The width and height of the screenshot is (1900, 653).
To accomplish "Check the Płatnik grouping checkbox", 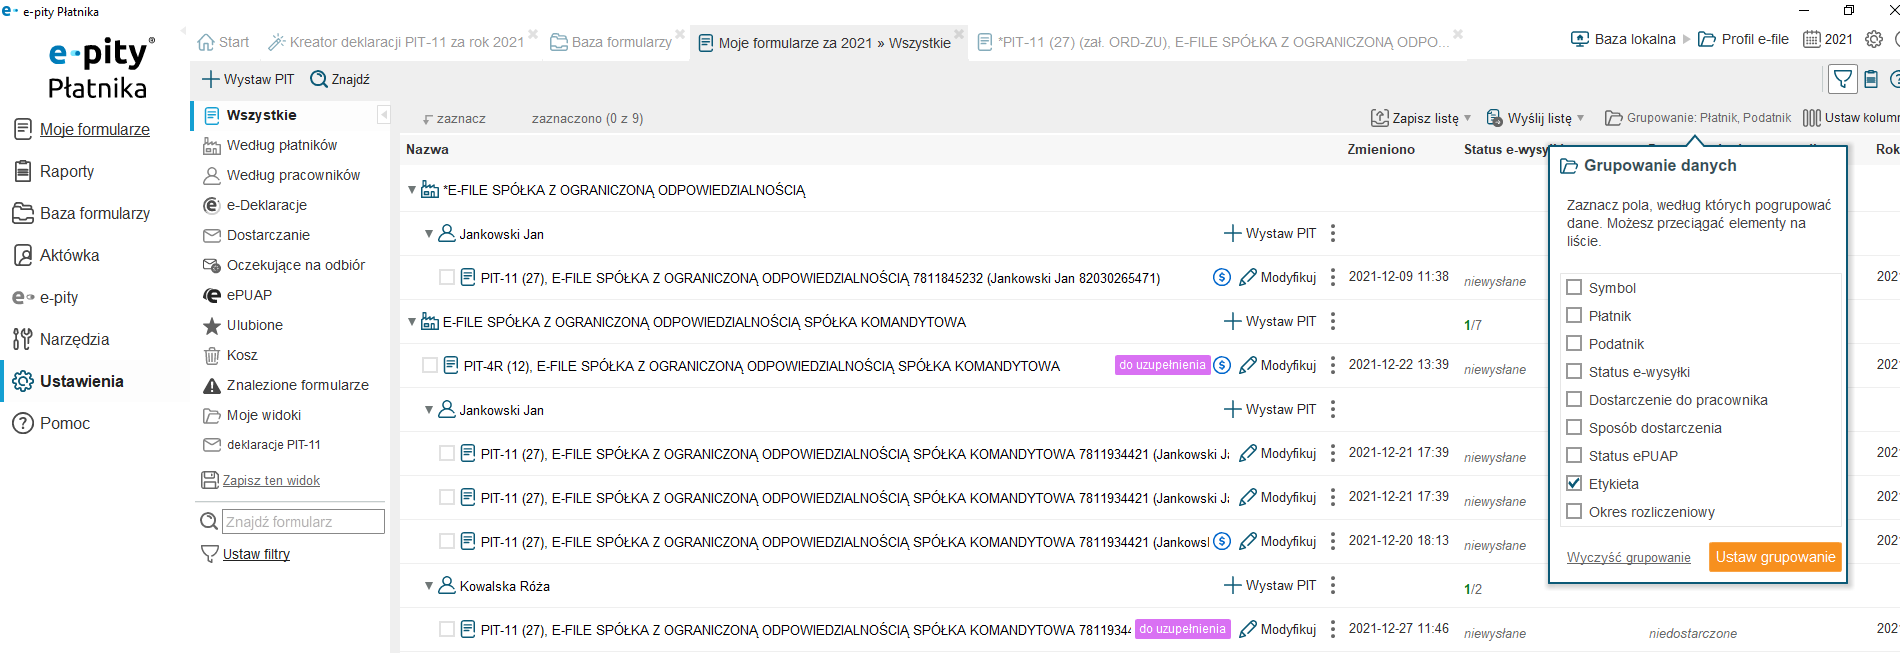I will click(1574, 315).
